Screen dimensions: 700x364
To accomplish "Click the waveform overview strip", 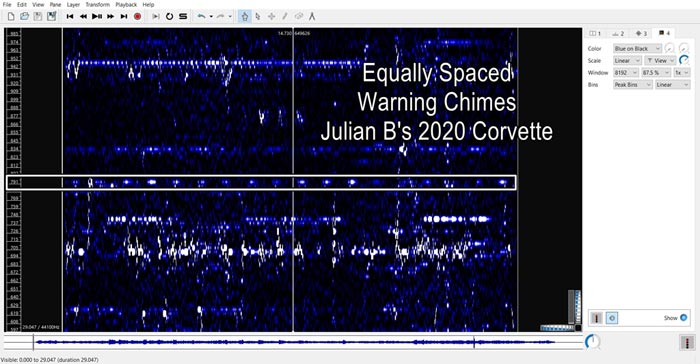I will [x=292, y=342].
